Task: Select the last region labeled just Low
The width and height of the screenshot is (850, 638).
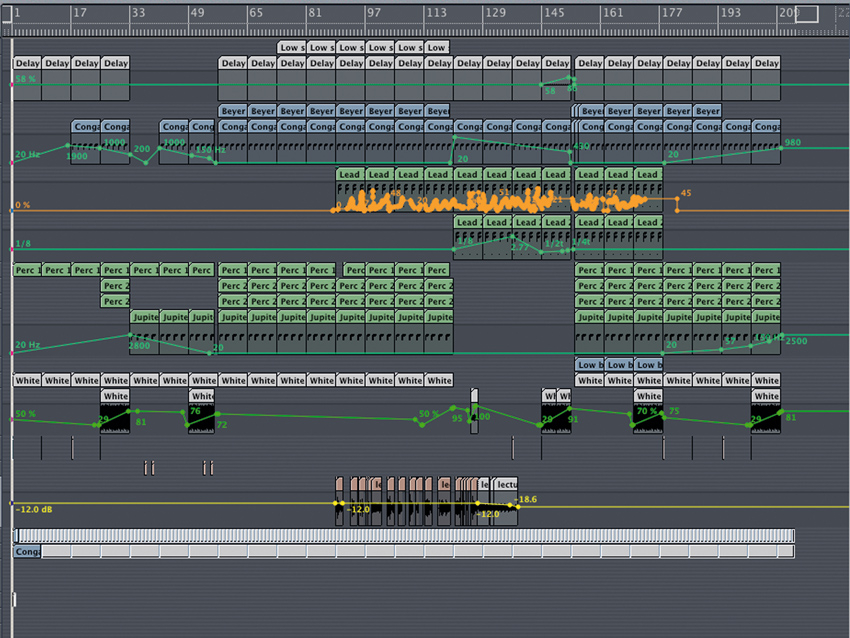Action: 436,47
